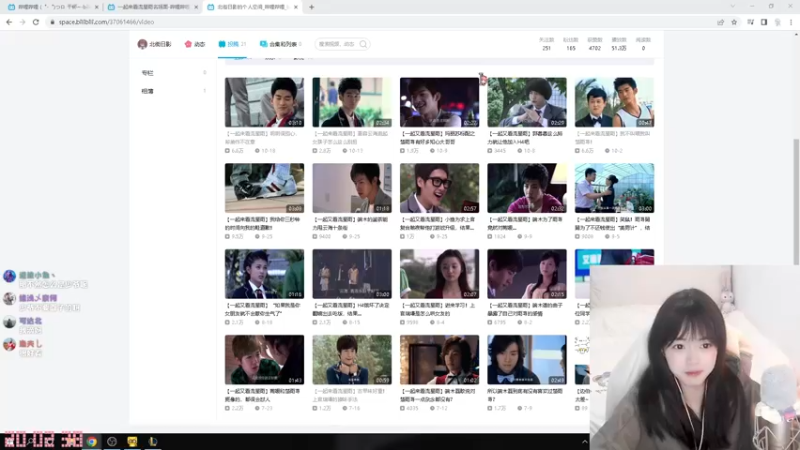Open thumbnail of bowl-cut person in suit
Screen dimensions: 800x450
coord(527,102)
